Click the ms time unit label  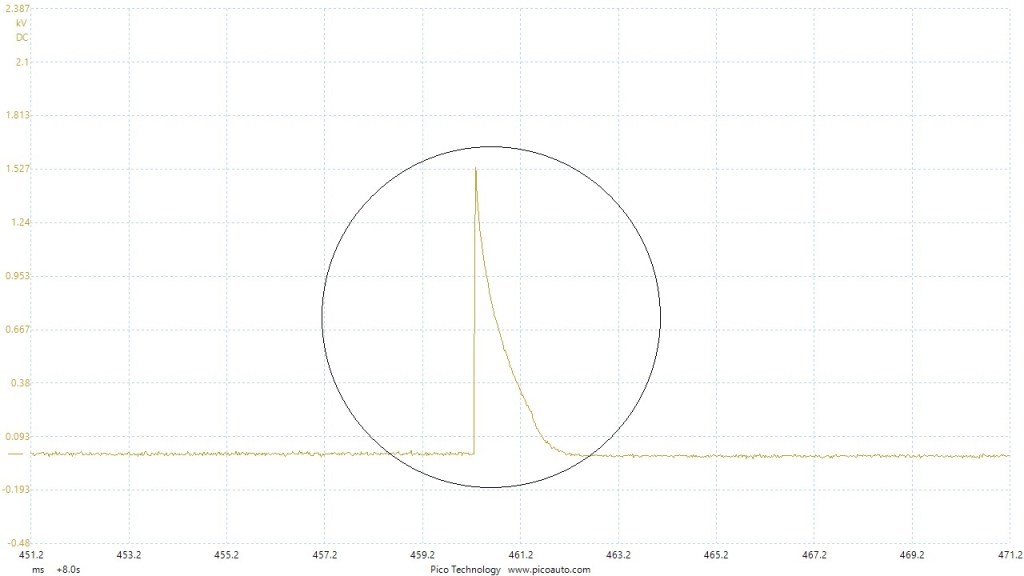point(37,570)
